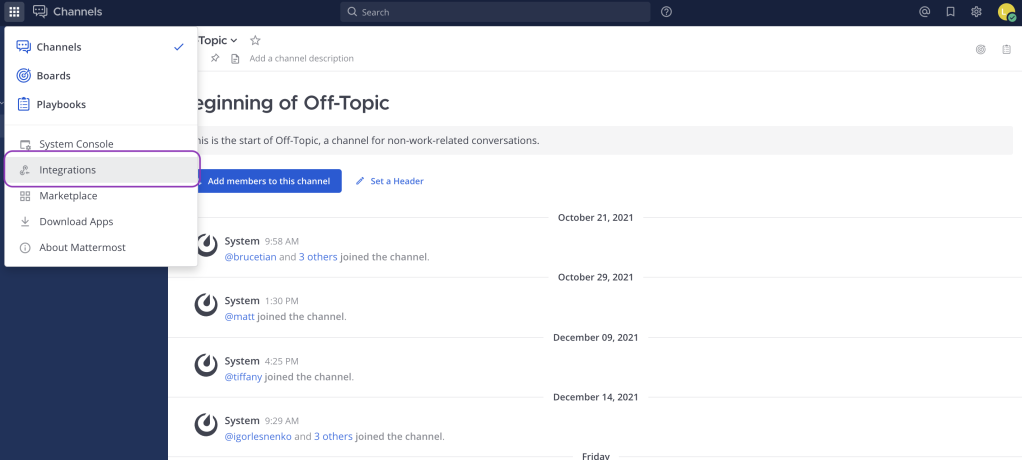Screen dimensions: 1022x460
Task: Select Channels in the product menu
Action: (x=101, y=47)
